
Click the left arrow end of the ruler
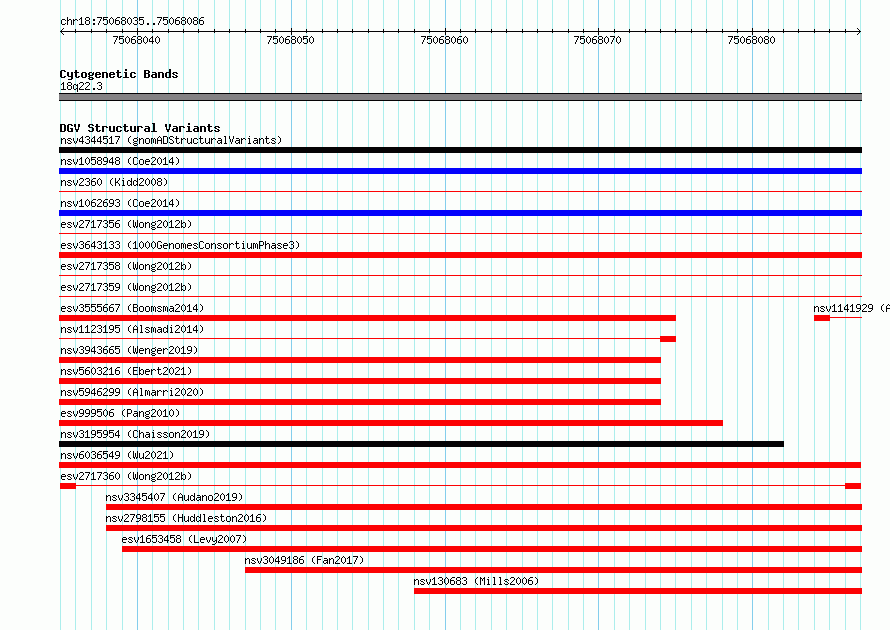tap(62, 31)
